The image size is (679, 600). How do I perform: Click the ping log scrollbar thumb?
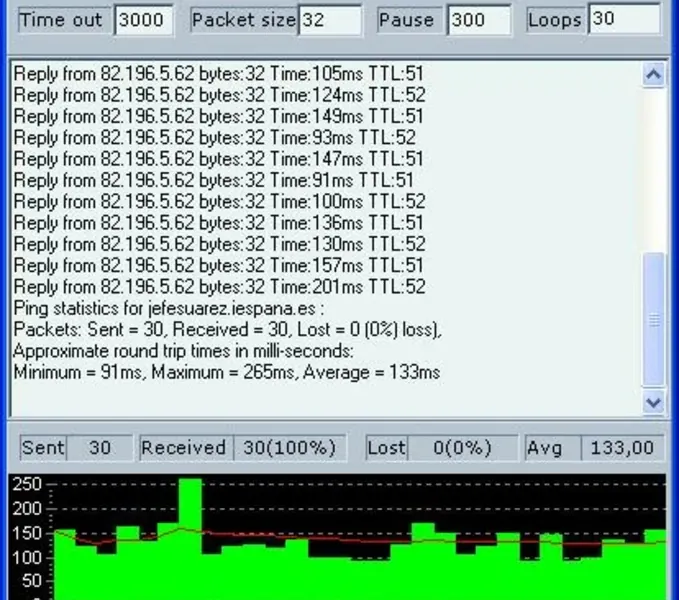coord(653,319)
